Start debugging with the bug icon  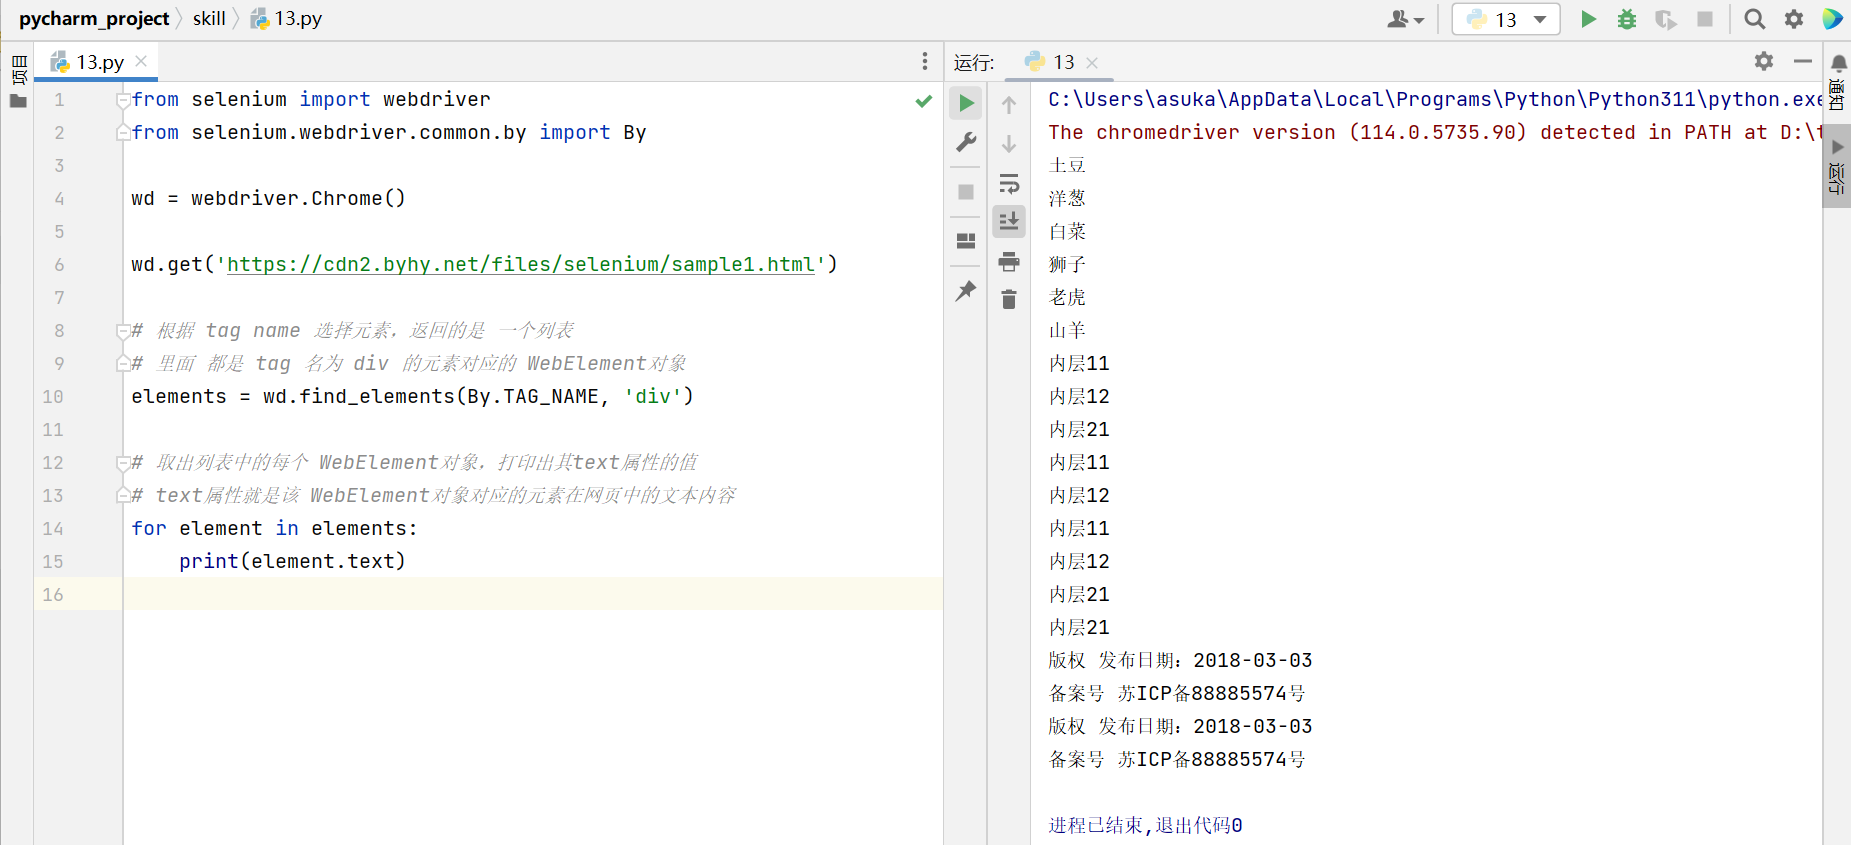pos(1627,19)
